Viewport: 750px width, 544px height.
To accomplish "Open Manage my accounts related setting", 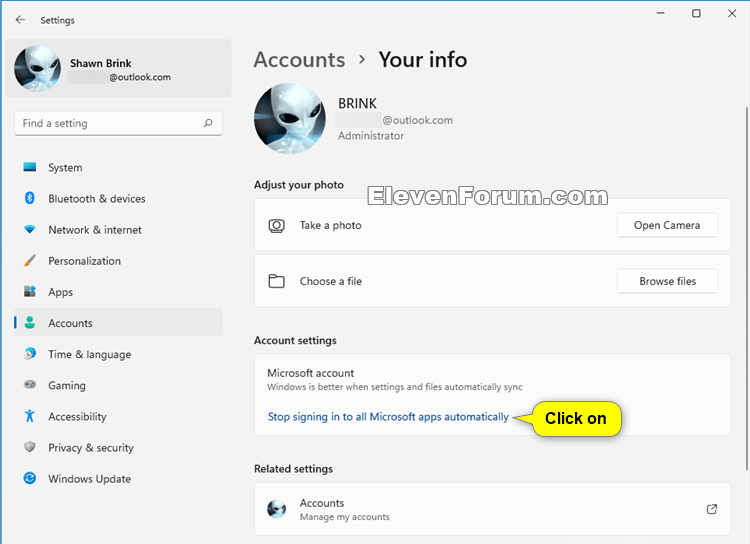I will coord(492,509).
